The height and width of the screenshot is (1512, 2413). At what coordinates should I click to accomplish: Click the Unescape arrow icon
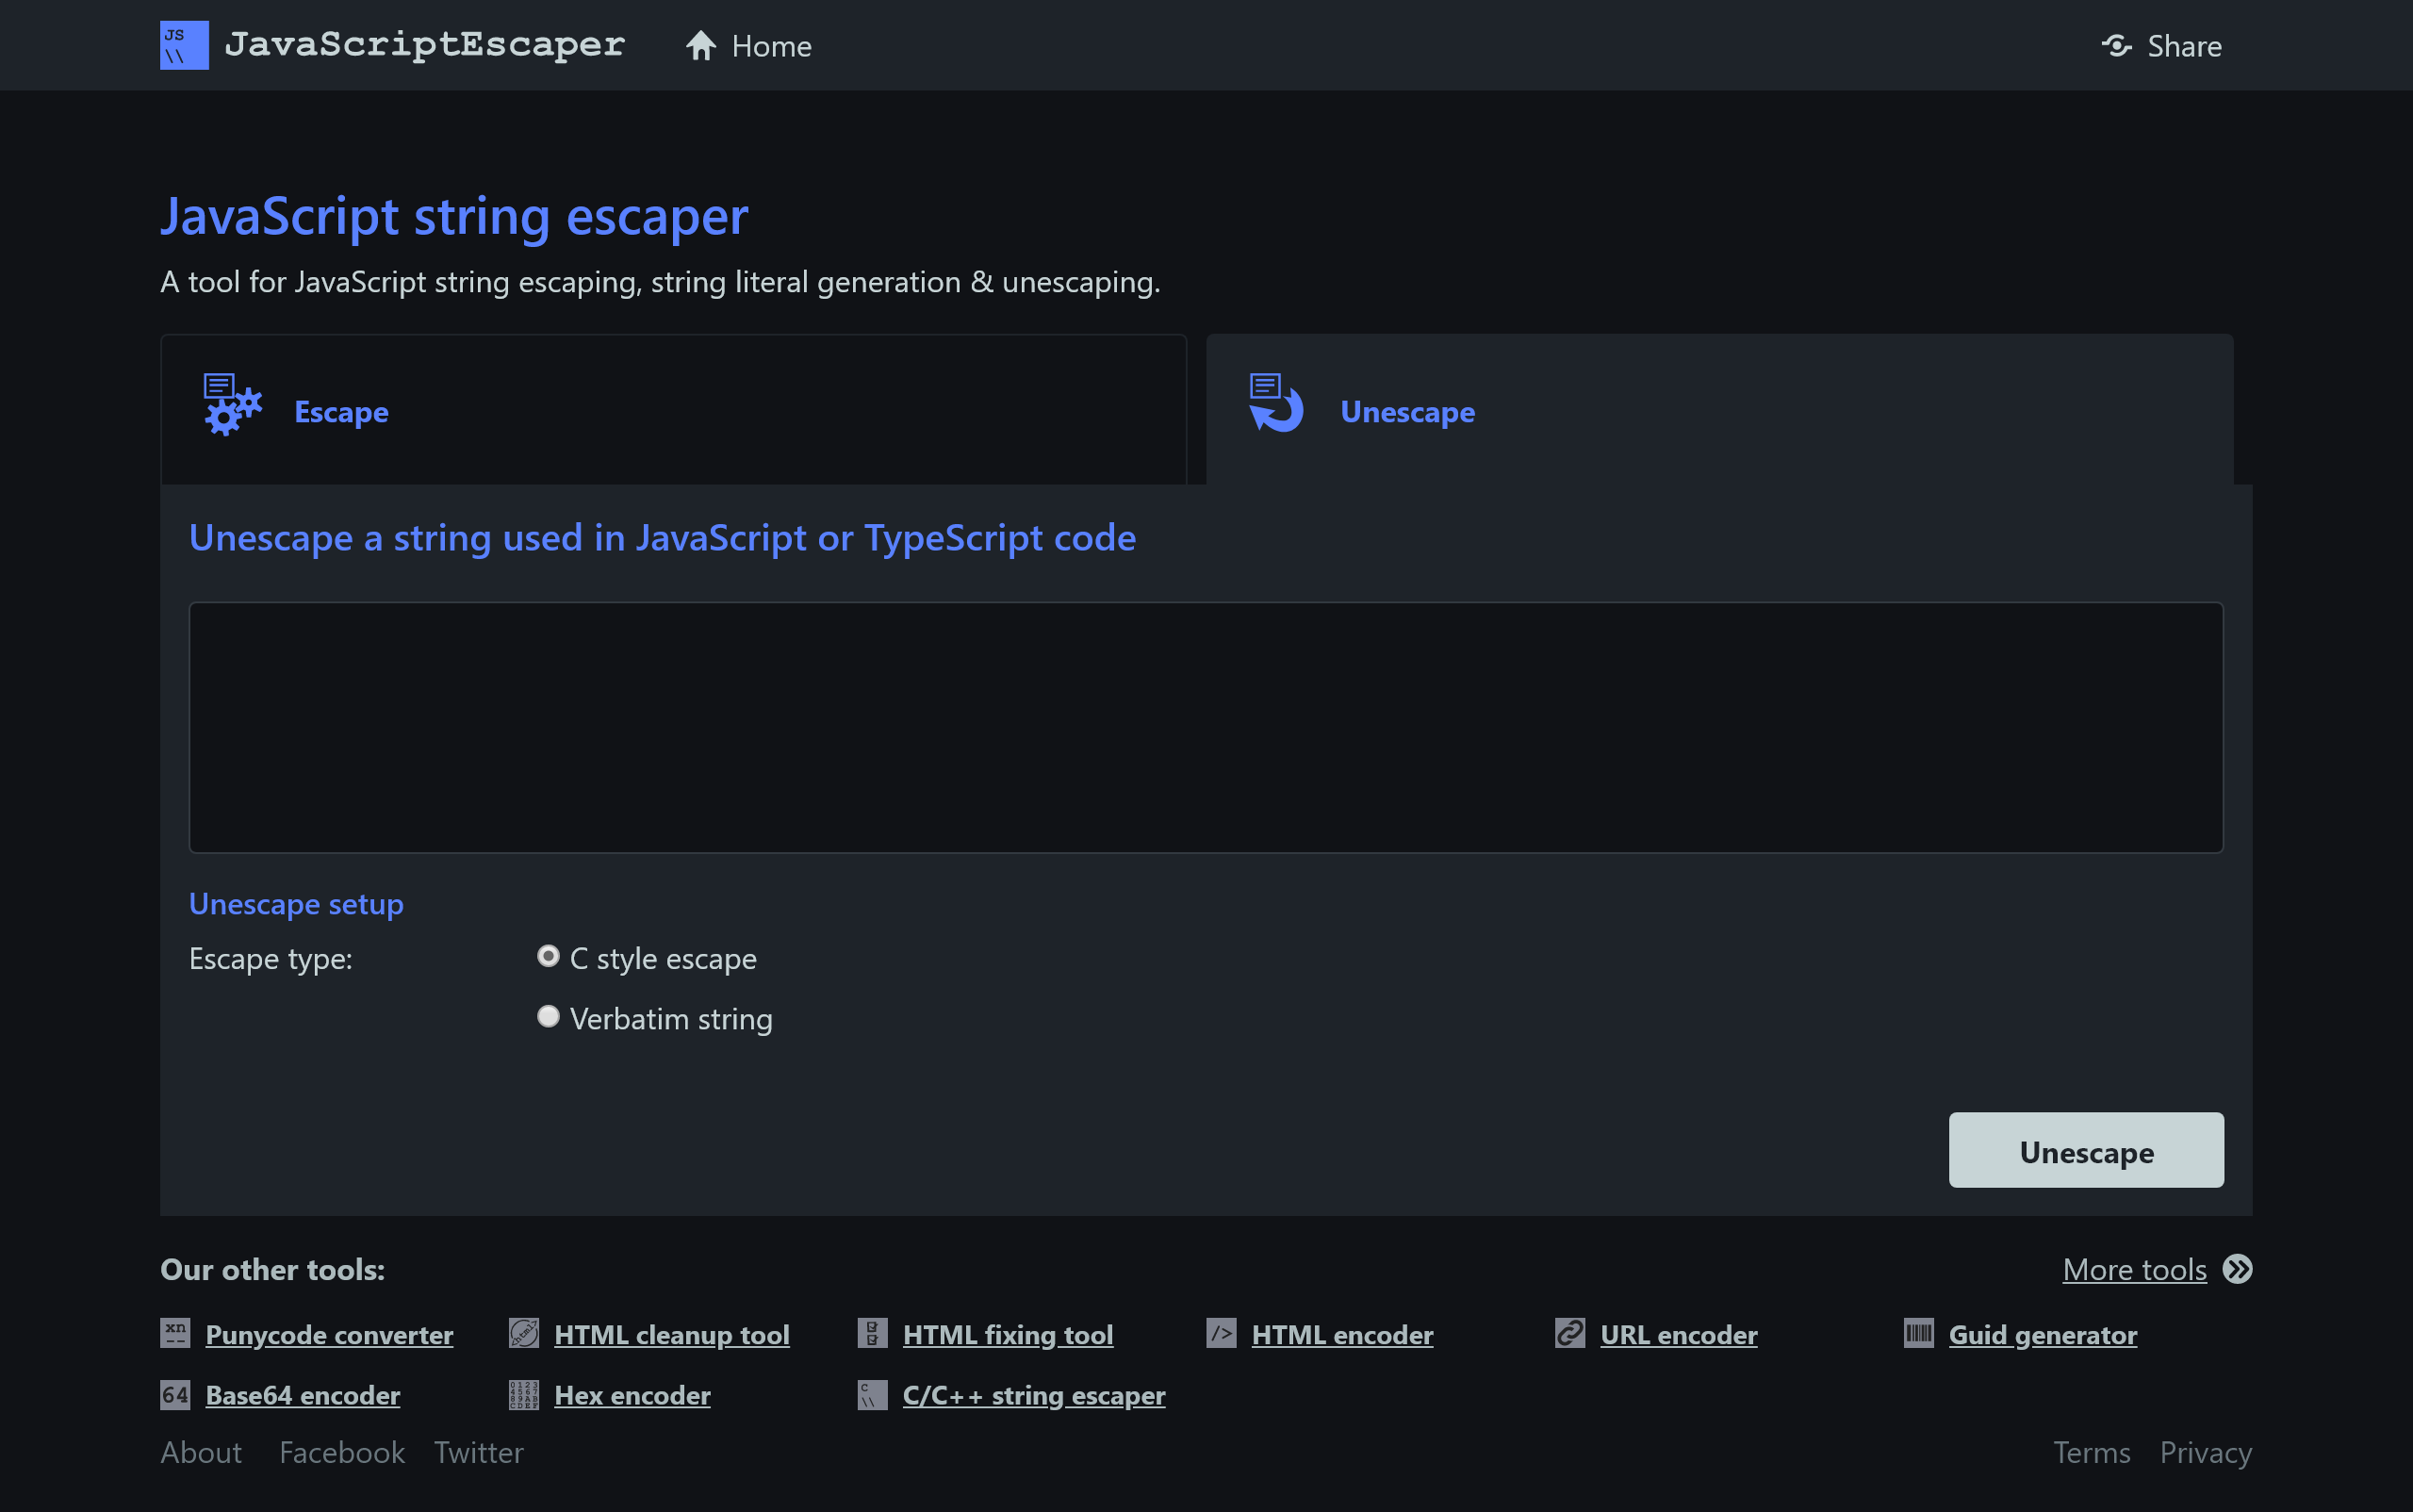(x=1276, y=403)
